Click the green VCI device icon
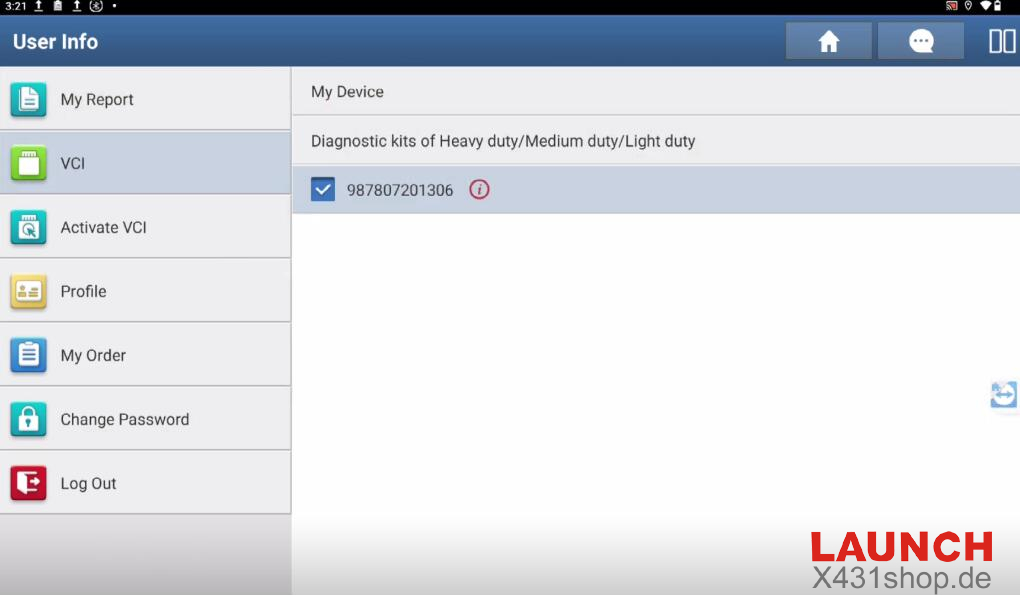The height and width of the screenshot is (595, 1020). (x=28, y=163)
